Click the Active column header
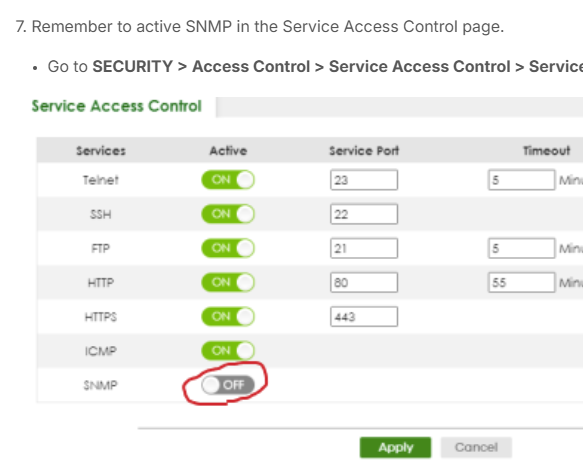Viewport: 583px width, 474px height. 228,151
